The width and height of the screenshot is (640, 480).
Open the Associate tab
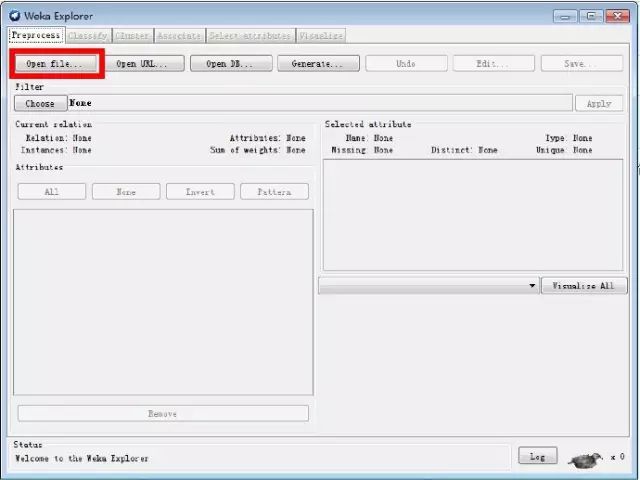tap(180, 36)
